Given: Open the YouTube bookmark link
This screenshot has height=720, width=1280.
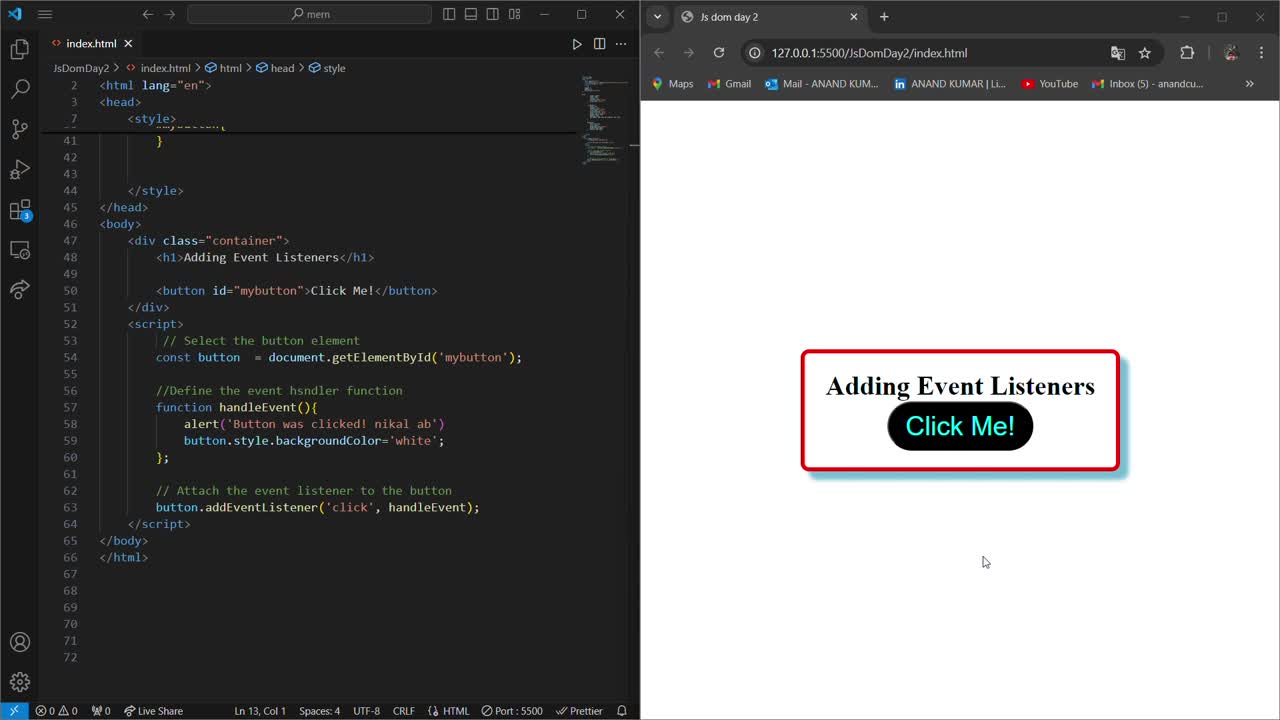Looking at the screenshot, I should 1050,84.
